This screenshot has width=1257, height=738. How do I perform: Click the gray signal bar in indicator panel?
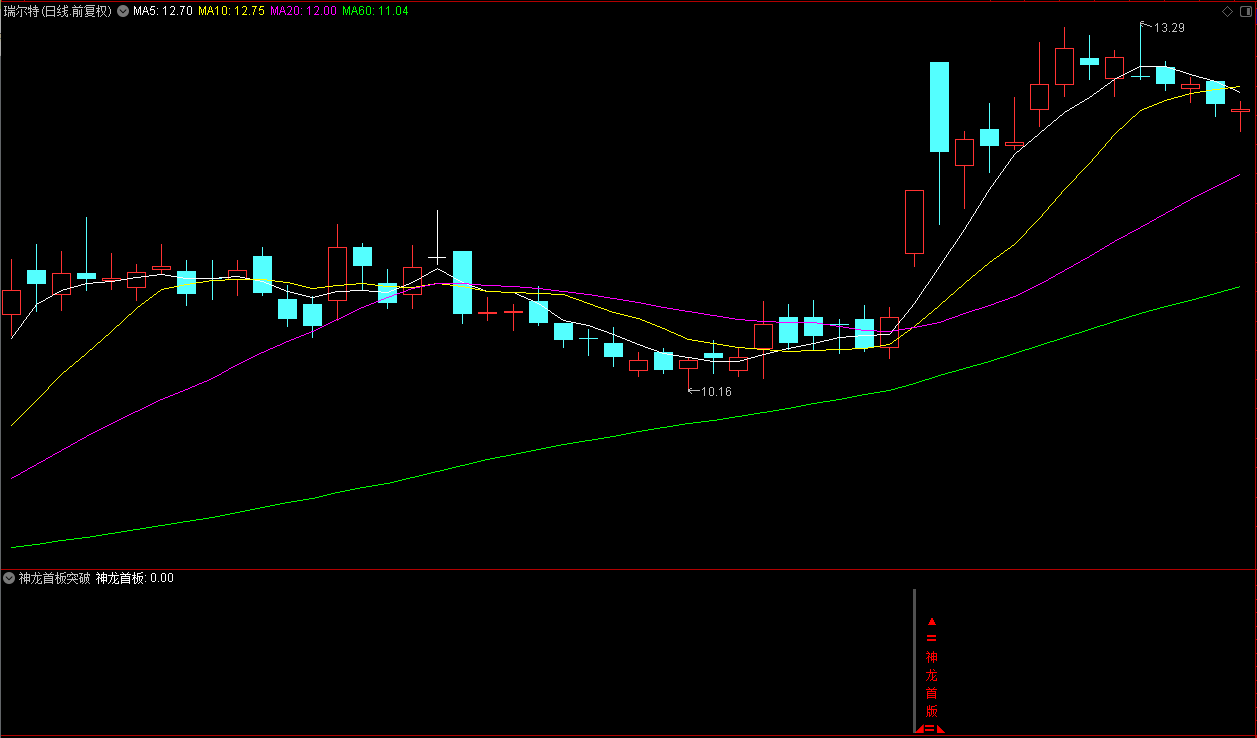pos(914,660)
